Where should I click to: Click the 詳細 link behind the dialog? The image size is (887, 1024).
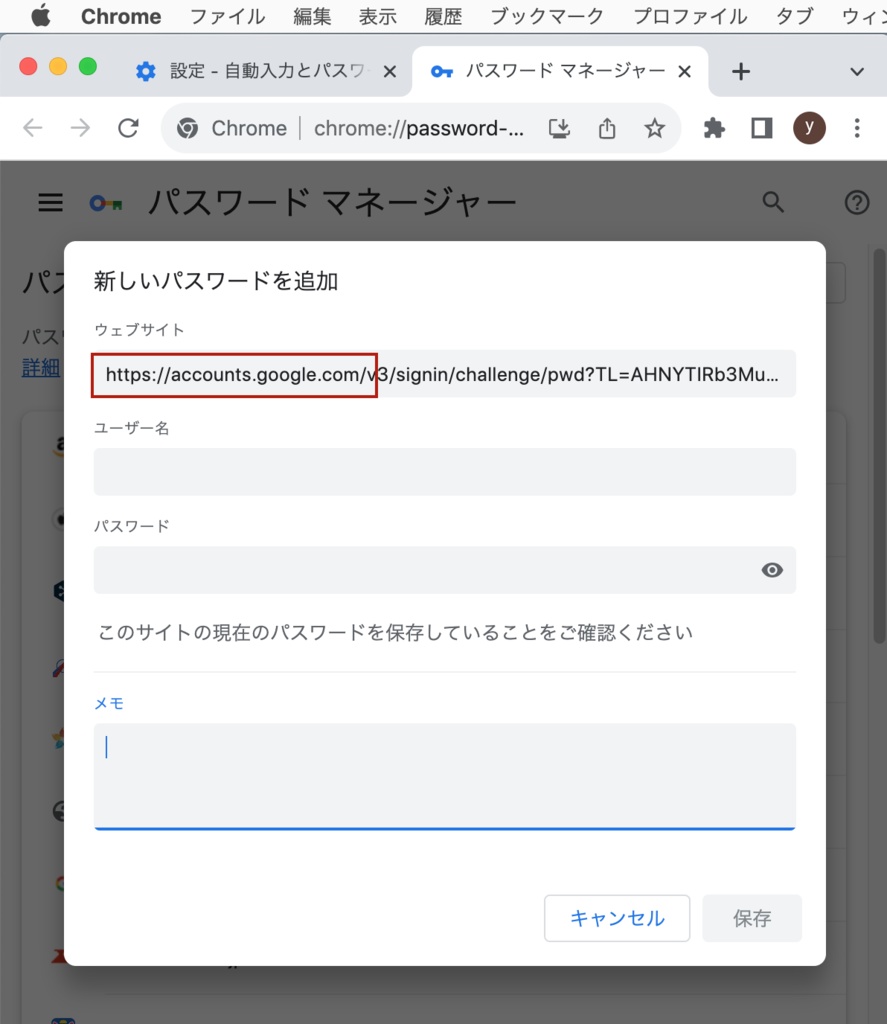(x=39, y=368)
